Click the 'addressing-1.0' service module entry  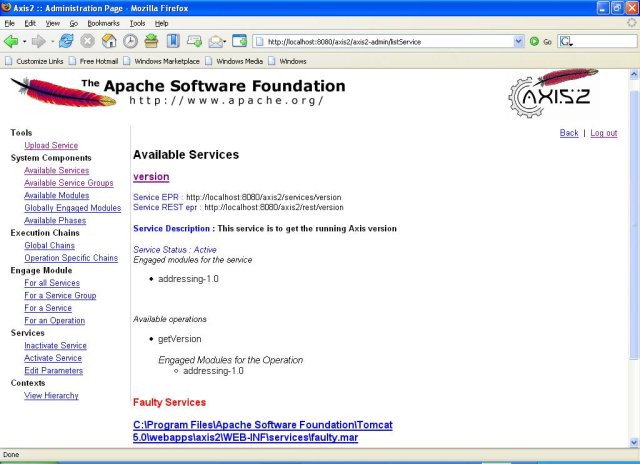point(188,279)
